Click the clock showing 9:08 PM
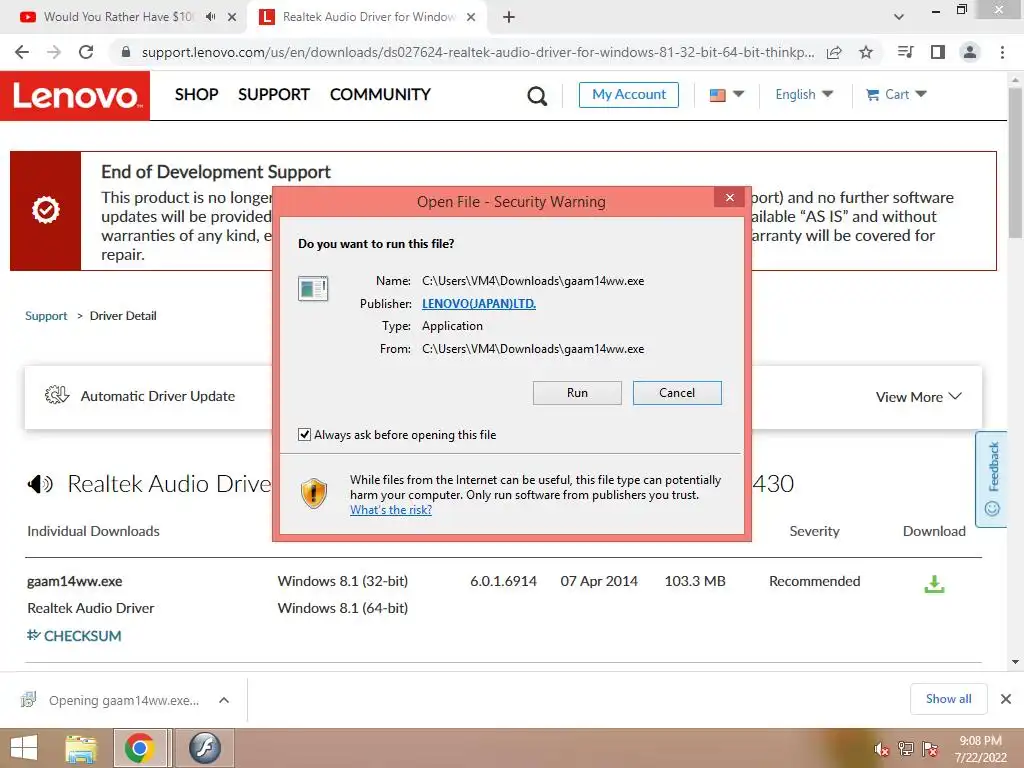1024x768 pixels. [x=980, y=741]
